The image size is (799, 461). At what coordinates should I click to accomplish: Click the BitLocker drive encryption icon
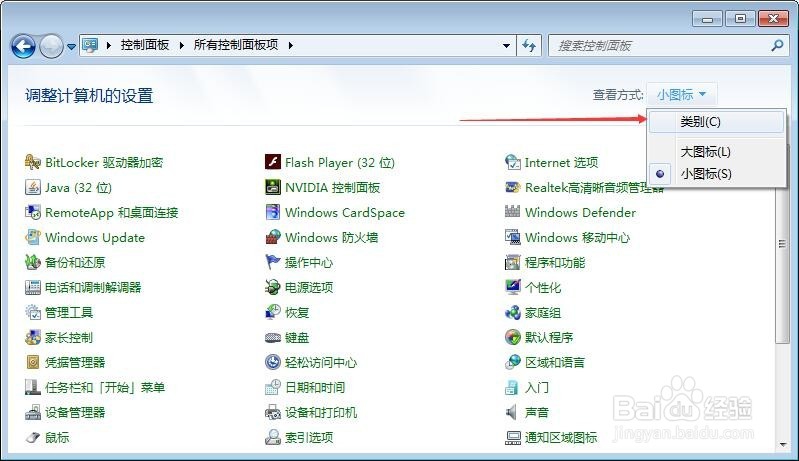(x=33, y=162)
